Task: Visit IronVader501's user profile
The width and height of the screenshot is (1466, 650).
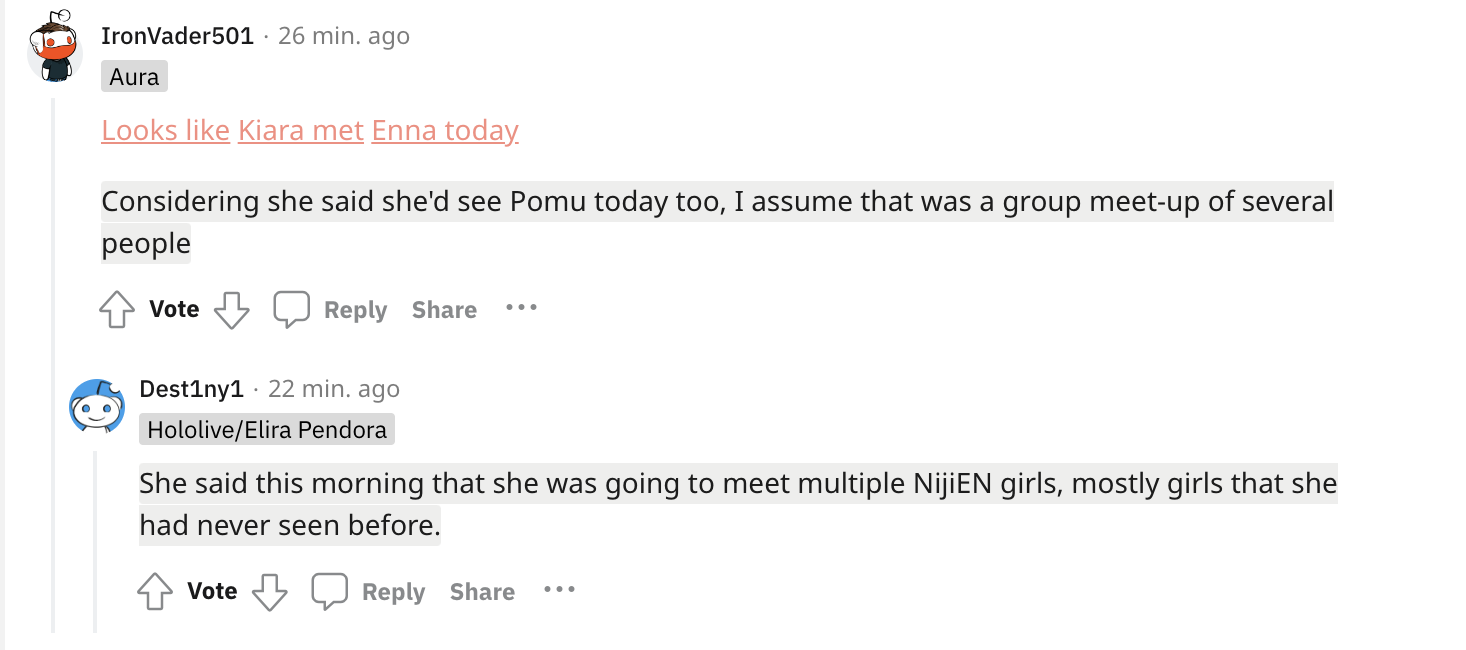Action: pos(178,36)
